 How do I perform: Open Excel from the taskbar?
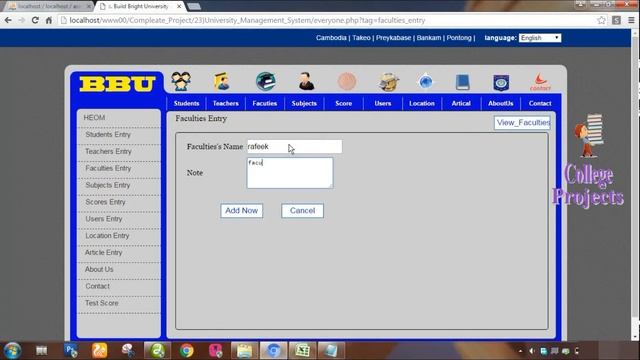tap(302, 351)
